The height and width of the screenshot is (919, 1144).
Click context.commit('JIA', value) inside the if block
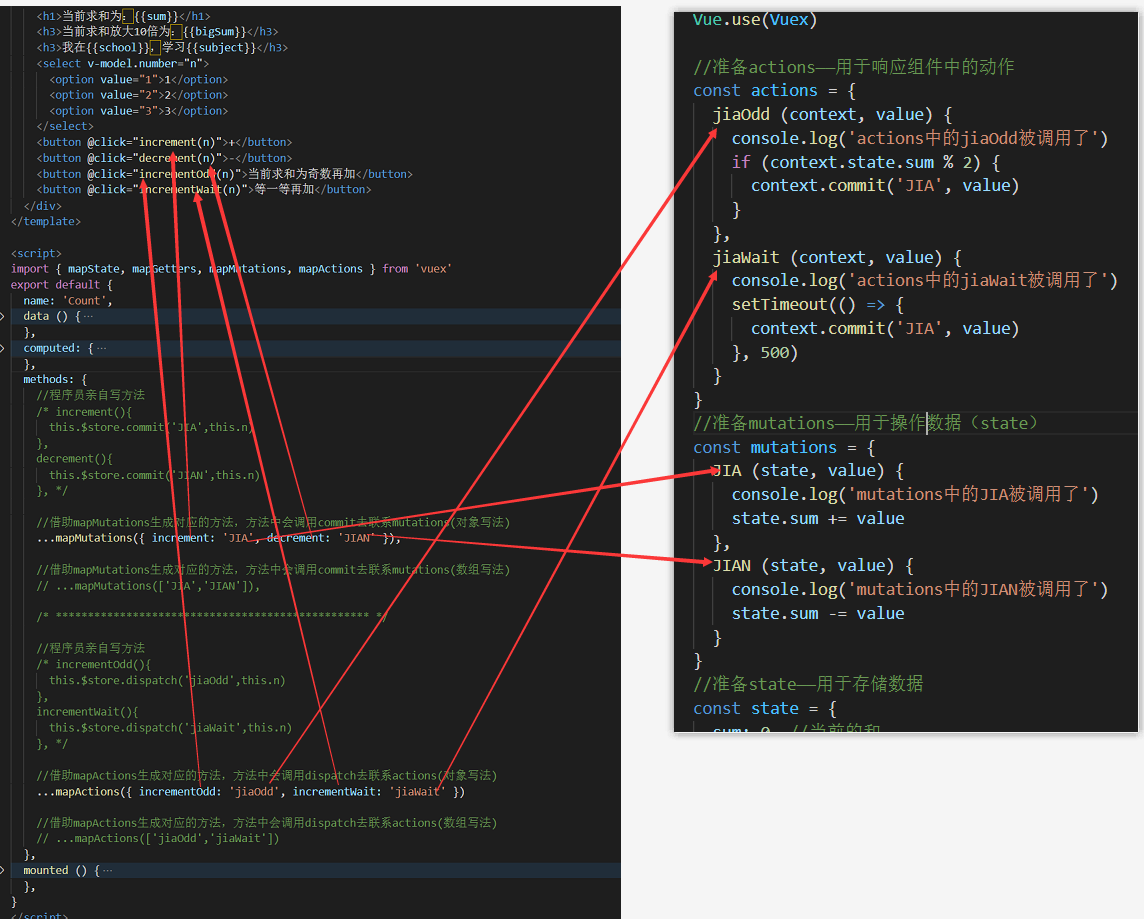885,186
